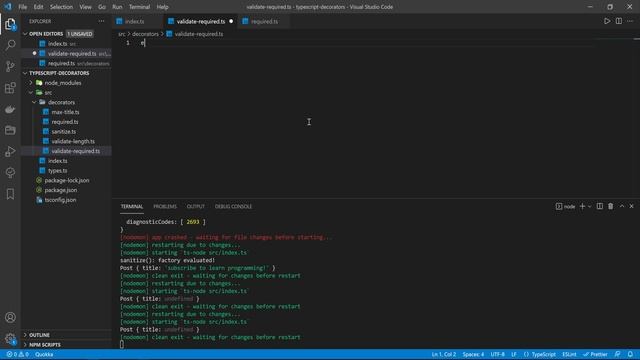Open the Project Manager folder view
The width and height of the screenshot is (640, 360).
[10, 130]
